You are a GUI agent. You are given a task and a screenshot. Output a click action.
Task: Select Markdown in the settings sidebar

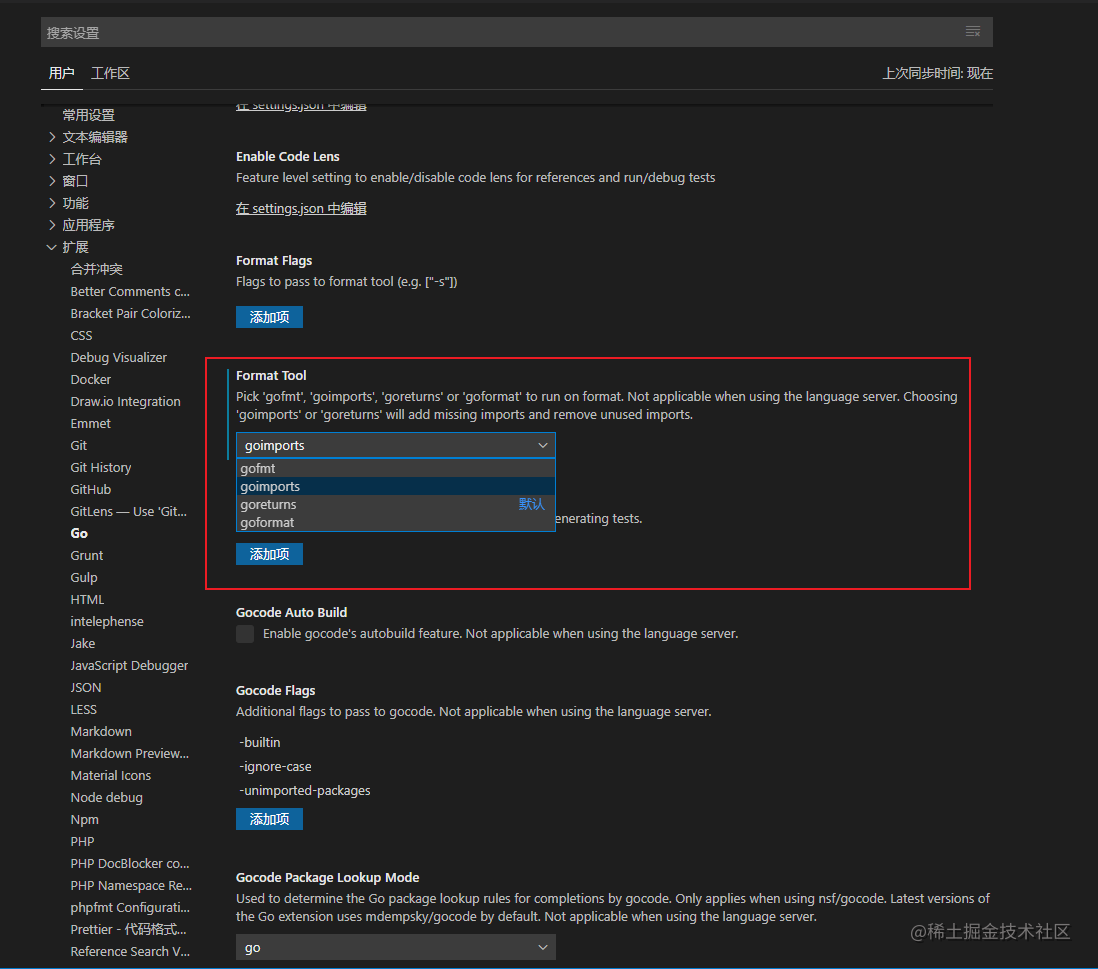tap(100, 731)
